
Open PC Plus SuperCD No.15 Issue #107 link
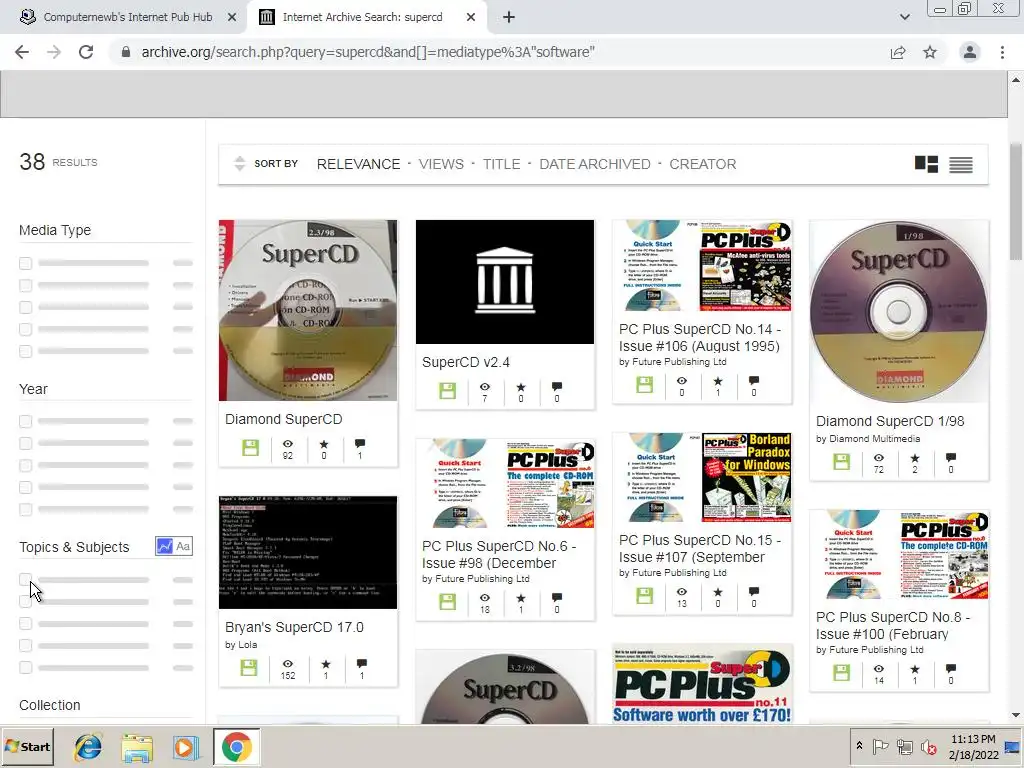point(699,549)
